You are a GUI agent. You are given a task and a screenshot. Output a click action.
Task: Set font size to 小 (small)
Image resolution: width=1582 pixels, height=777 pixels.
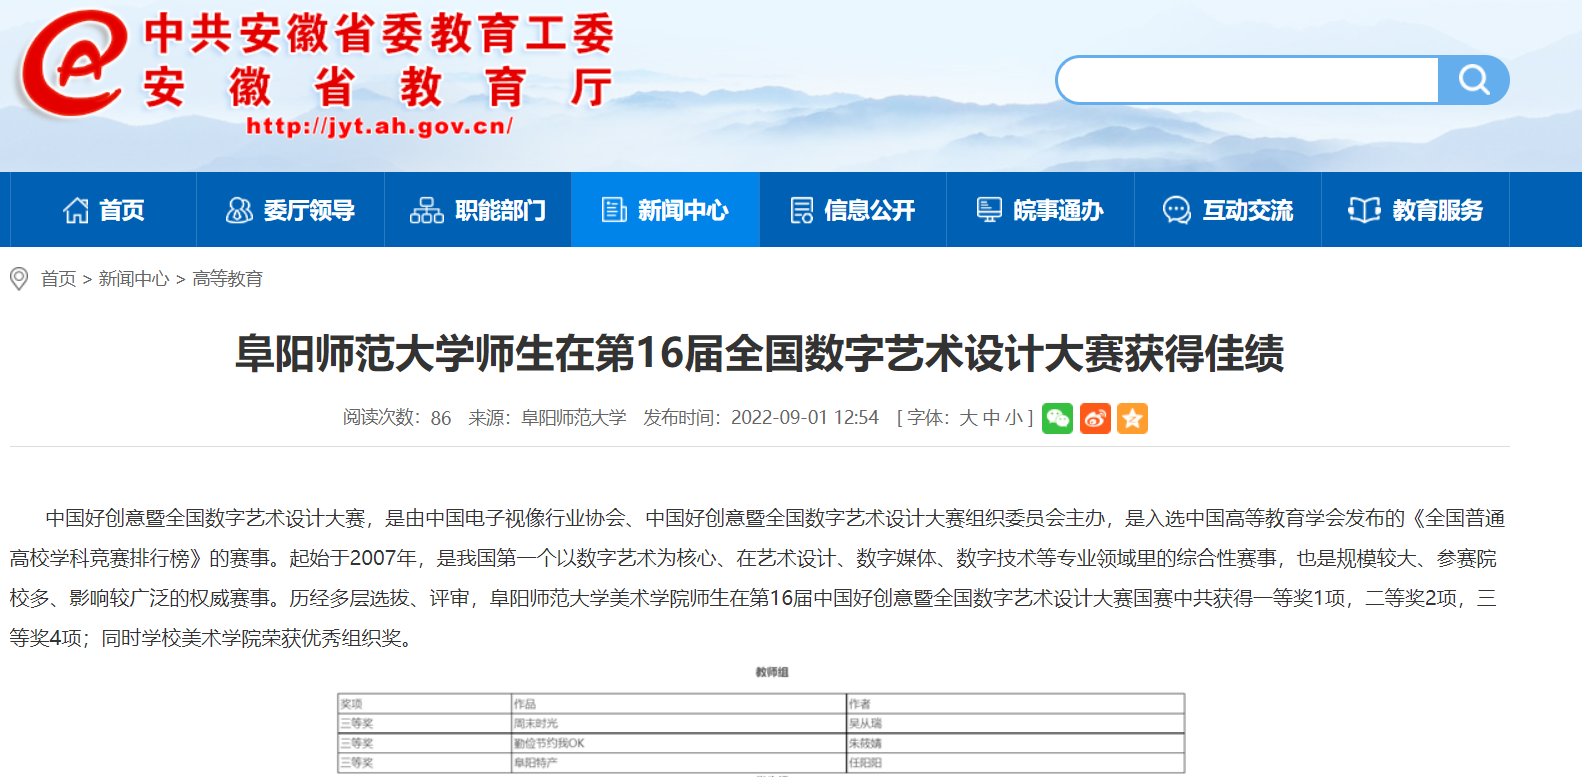click(1014, 418)
